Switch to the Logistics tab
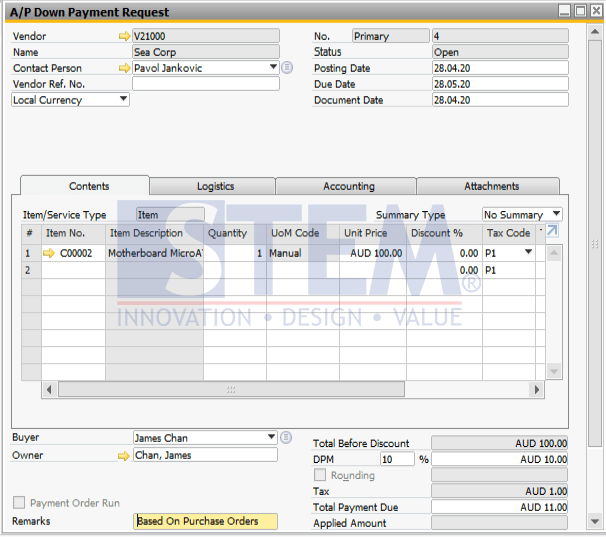The image size is (606, 537). 213,186
